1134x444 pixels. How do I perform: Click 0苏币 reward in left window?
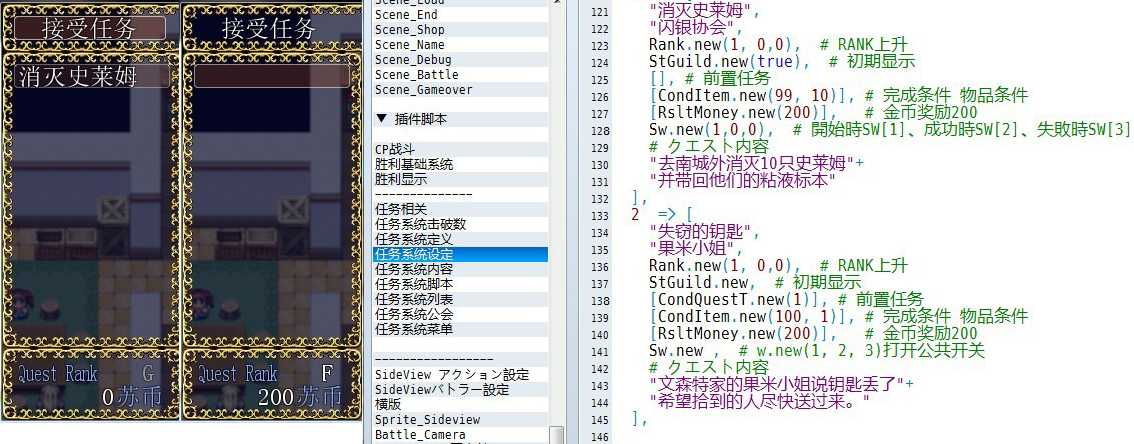132,397
